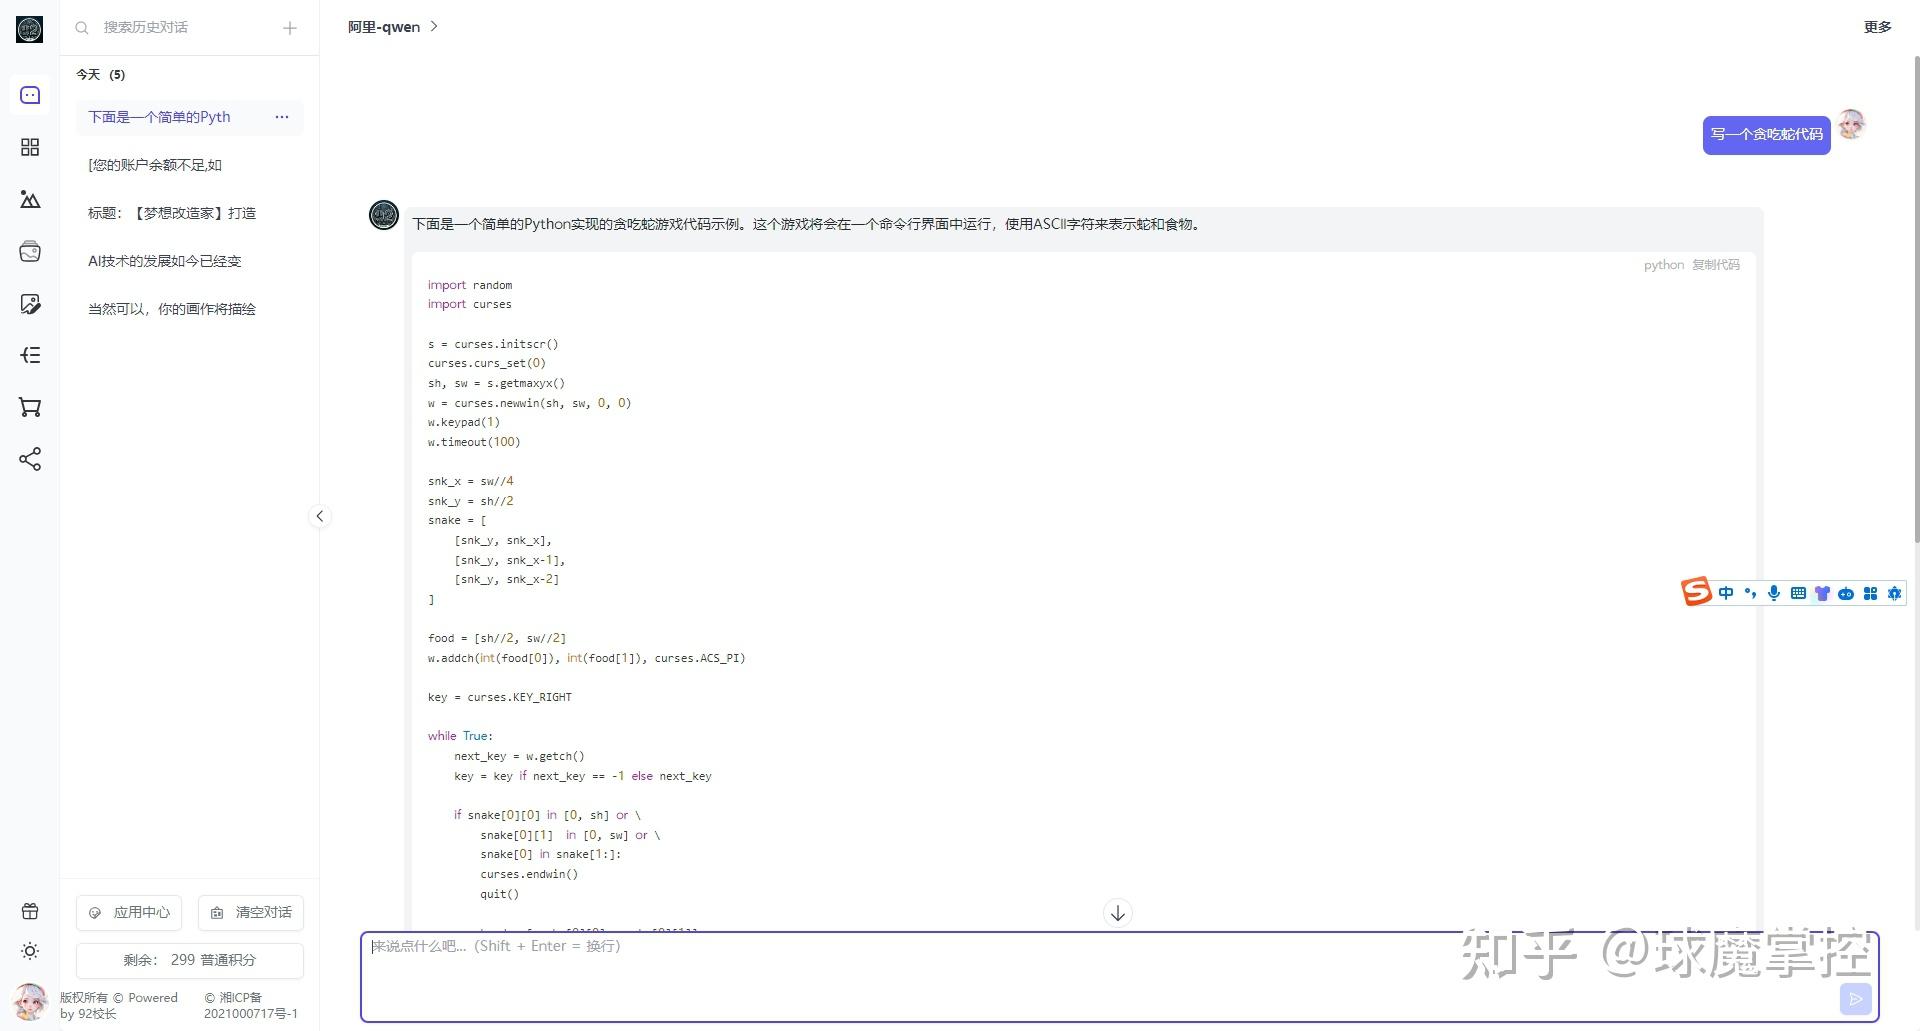Open Sogou toolbox grid icon
Image resolution: width=1920 pixels, height=1031 pixels.
1870,593
